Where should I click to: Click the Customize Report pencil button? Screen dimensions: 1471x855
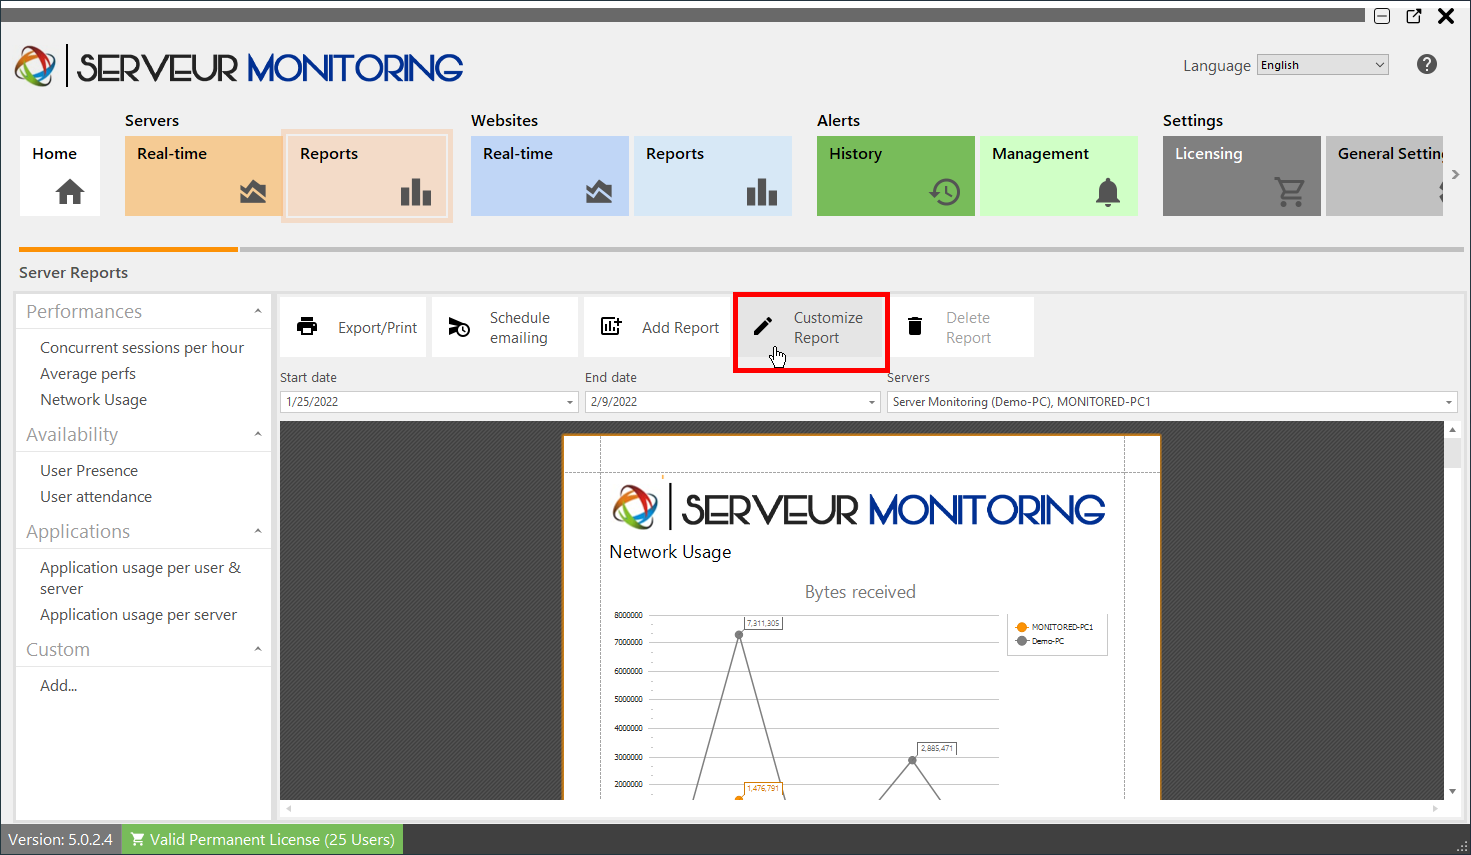(x=811, y=327)
